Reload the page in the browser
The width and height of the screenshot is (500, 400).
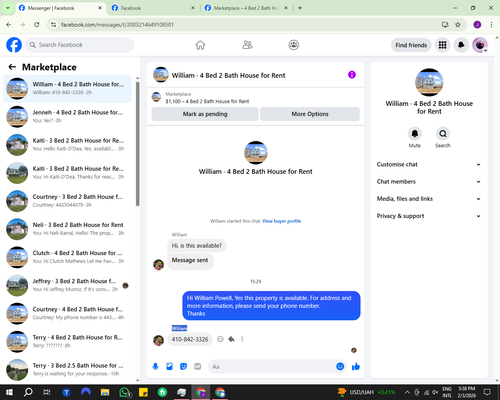(37, 25)
